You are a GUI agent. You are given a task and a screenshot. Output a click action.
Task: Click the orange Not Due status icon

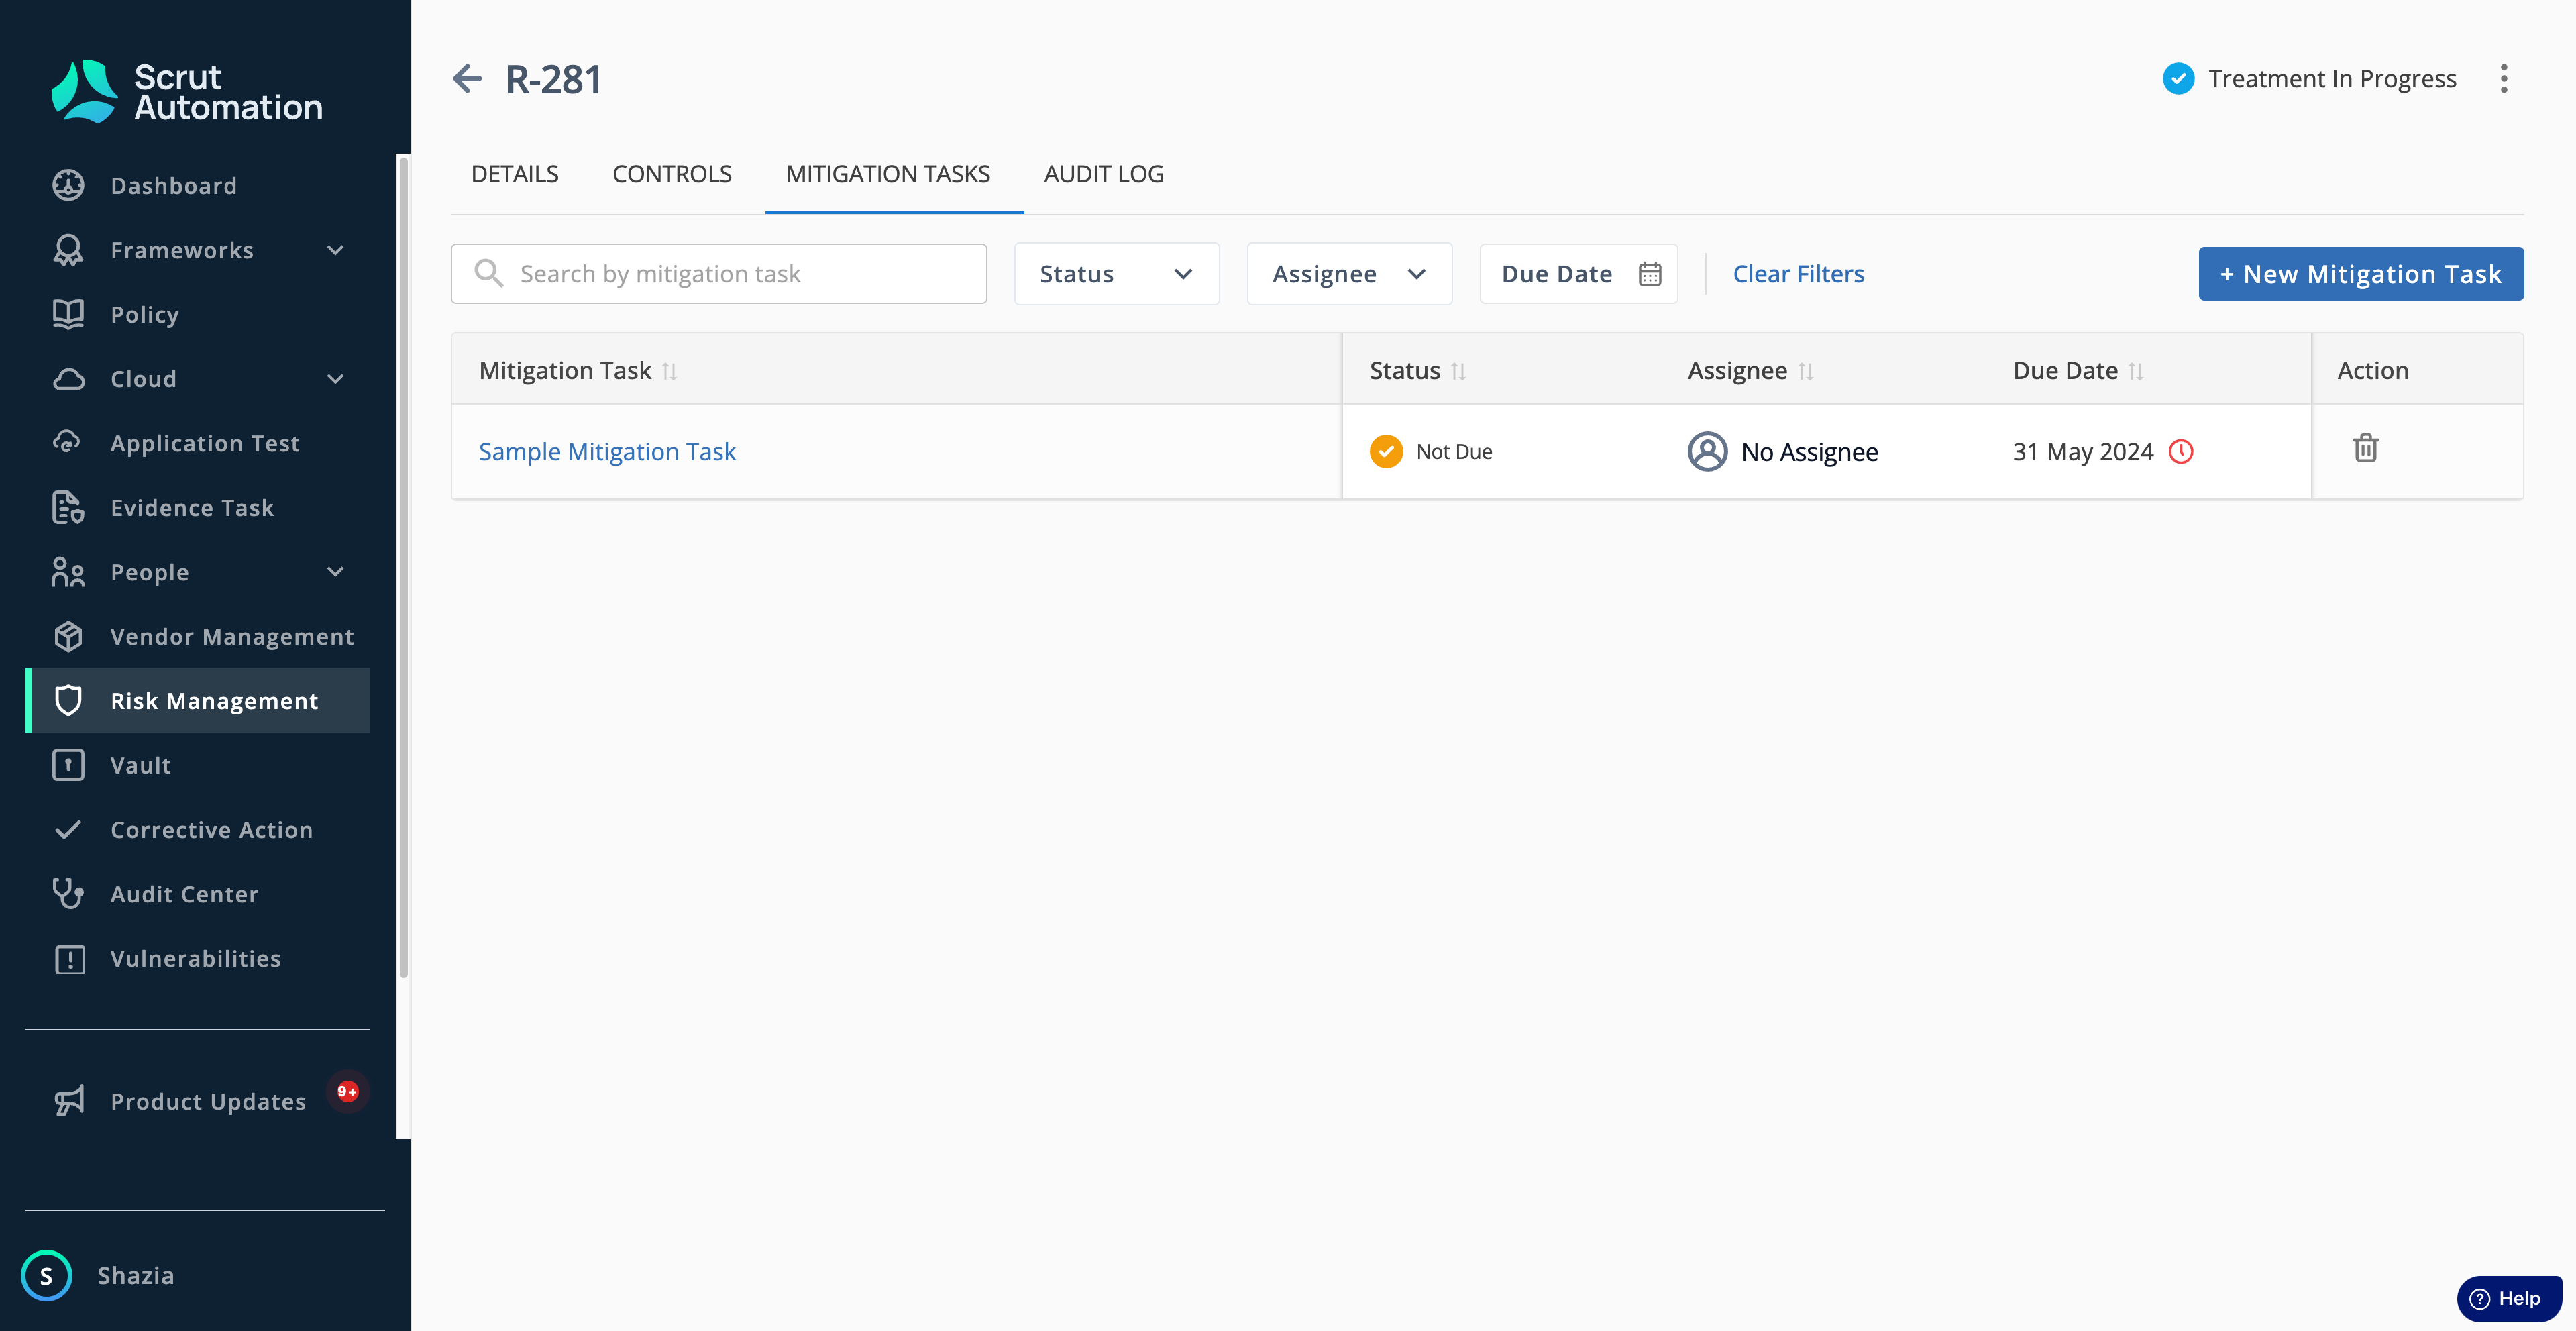(x=1386, y=452)
